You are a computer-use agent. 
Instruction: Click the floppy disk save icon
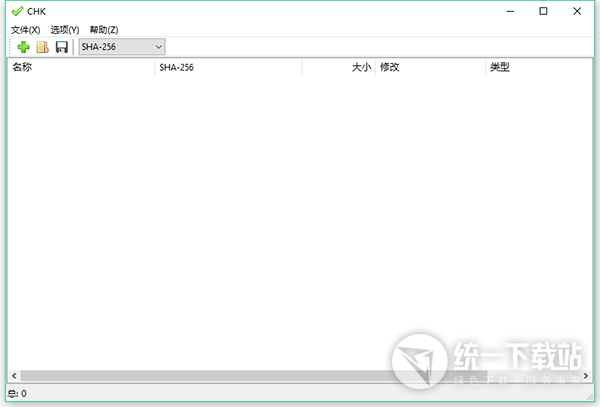[62, 47]
